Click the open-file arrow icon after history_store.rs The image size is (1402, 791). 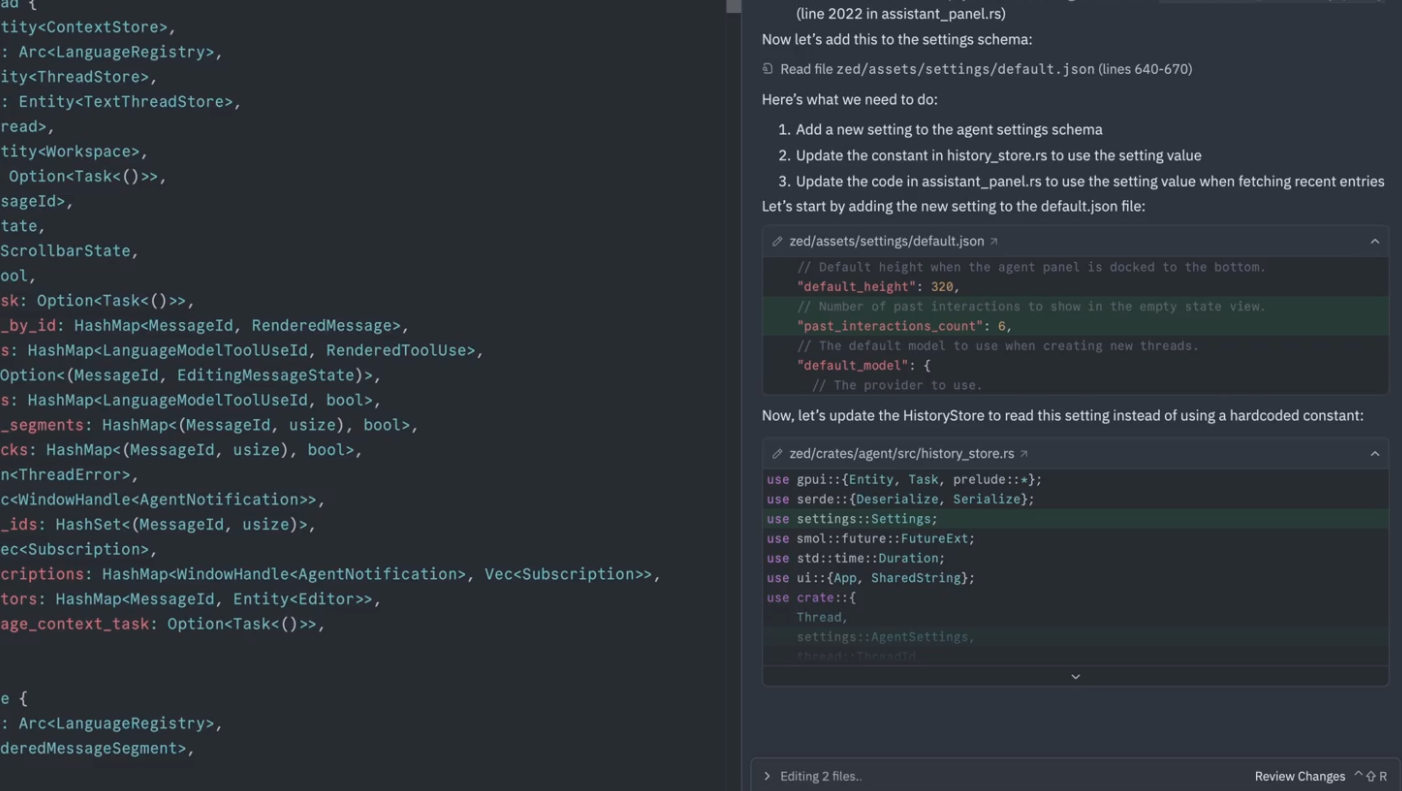(x=1024, y=454)
